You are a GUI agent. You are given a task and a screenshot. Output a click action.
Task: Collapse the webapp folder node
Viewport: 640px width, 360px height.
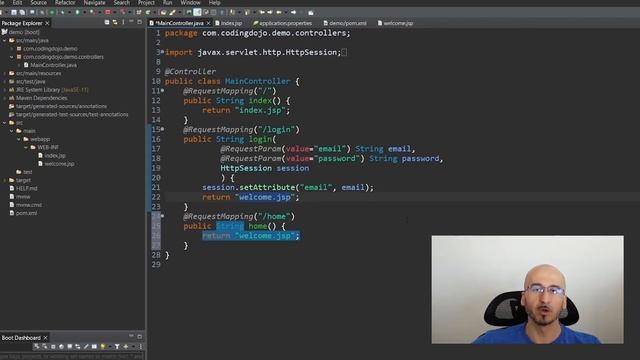[19, 139]
